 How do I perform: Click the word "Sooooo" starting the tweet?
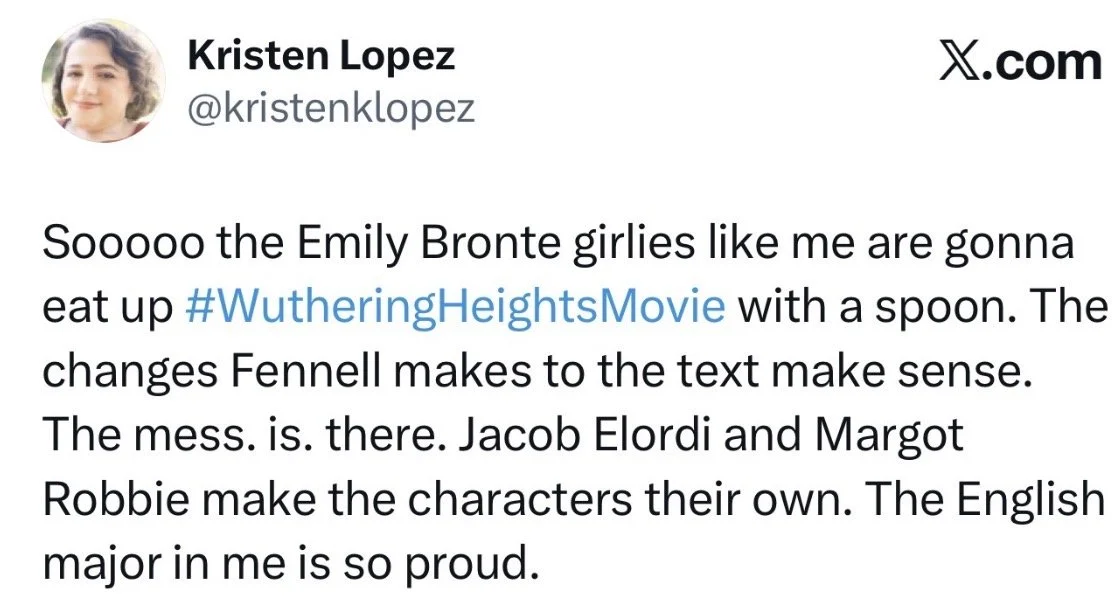[104, 245]
